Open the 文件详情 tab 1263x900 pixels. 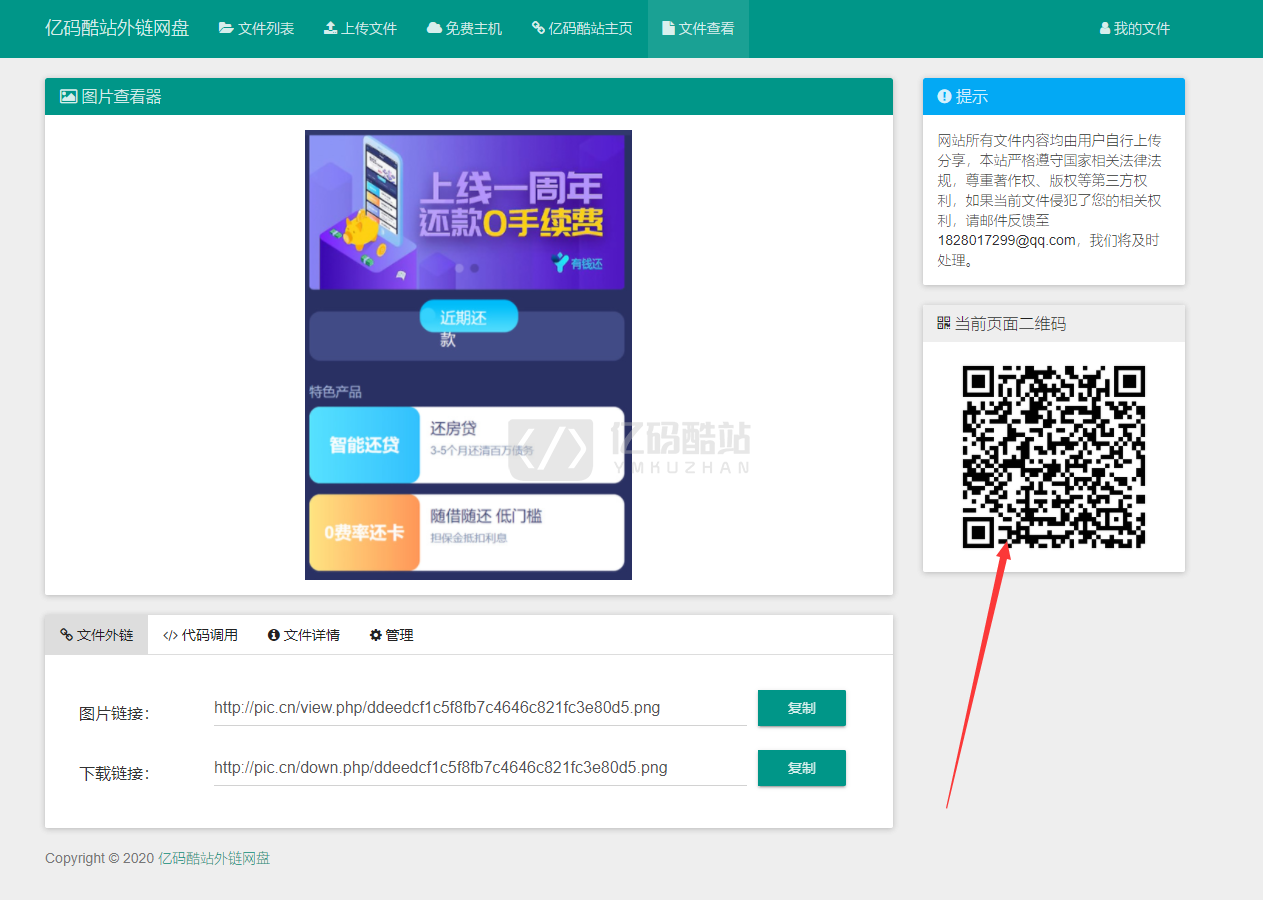tap(304, 635)
